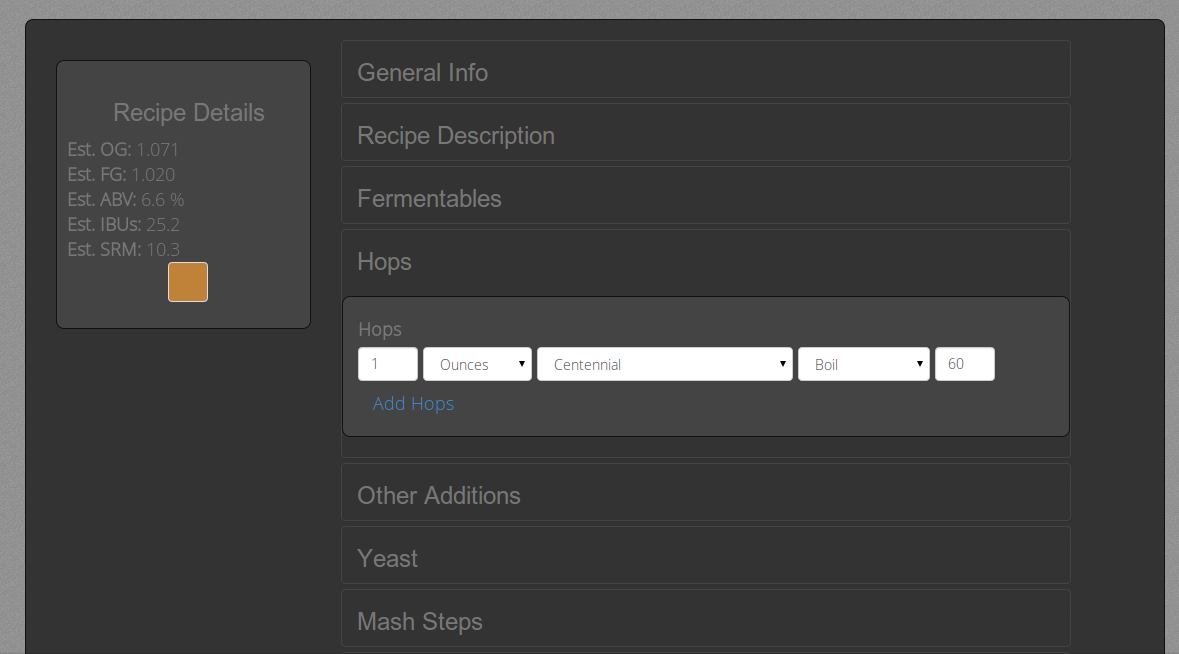1179x654 pixels.
Task: Open the Ounces unit dropdown
Action: click(477, 363)
